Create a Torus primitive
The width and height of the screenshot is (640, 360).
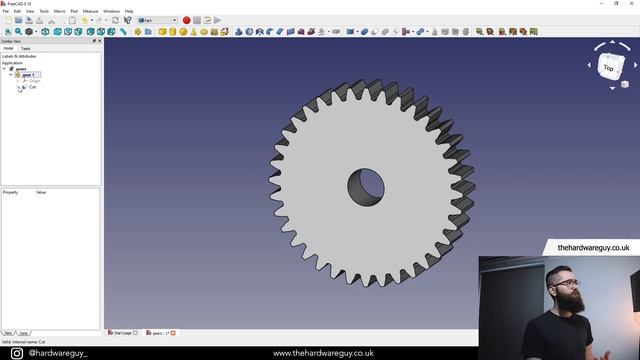[x=204, y=31]
